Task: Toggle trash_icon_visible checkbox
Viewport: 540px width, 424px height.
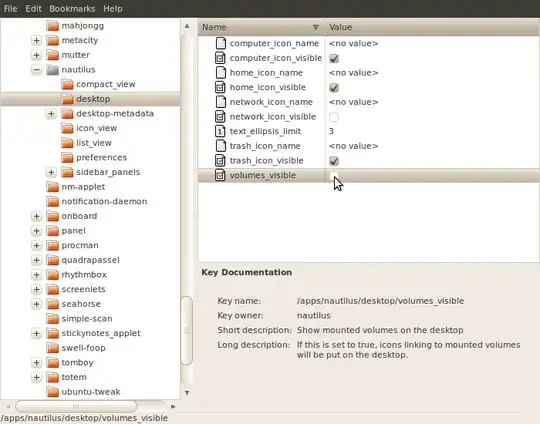Action: (334, 161)
